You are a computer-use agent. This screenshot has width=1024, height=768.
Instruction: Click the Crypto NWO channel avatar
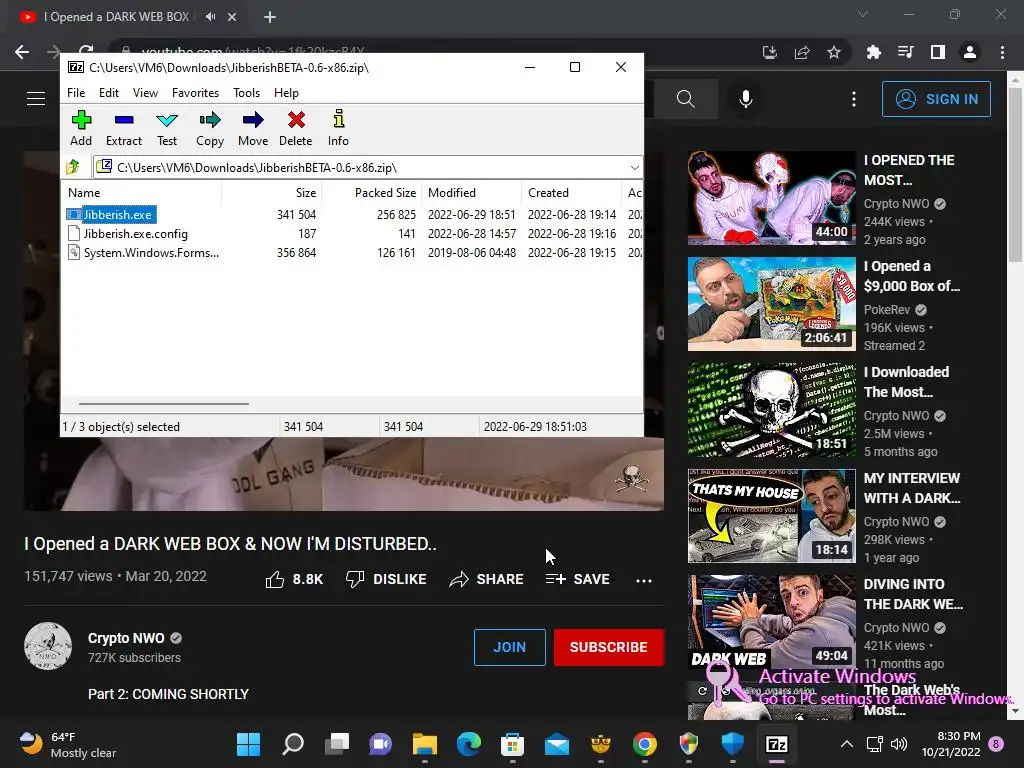tap(48, 646)
